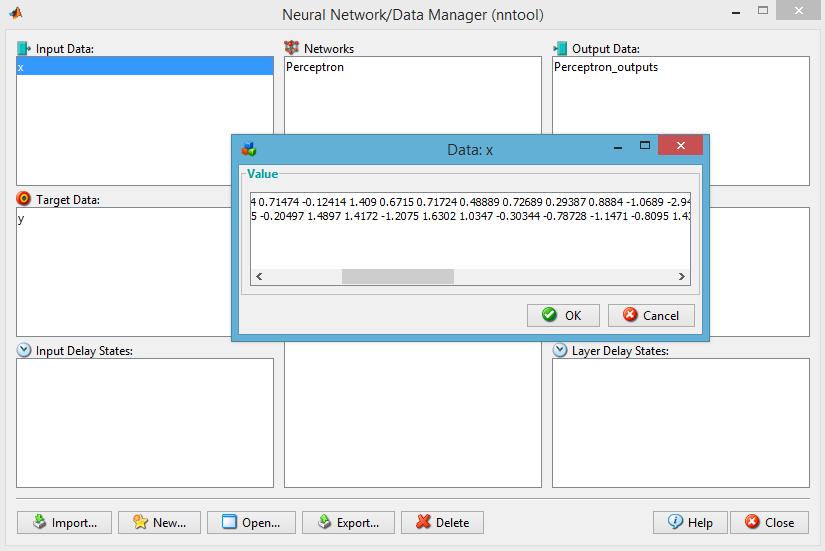Delete the selected item
Image resolution: width=825 pixels, height=551 pixels.
(442, 522)
